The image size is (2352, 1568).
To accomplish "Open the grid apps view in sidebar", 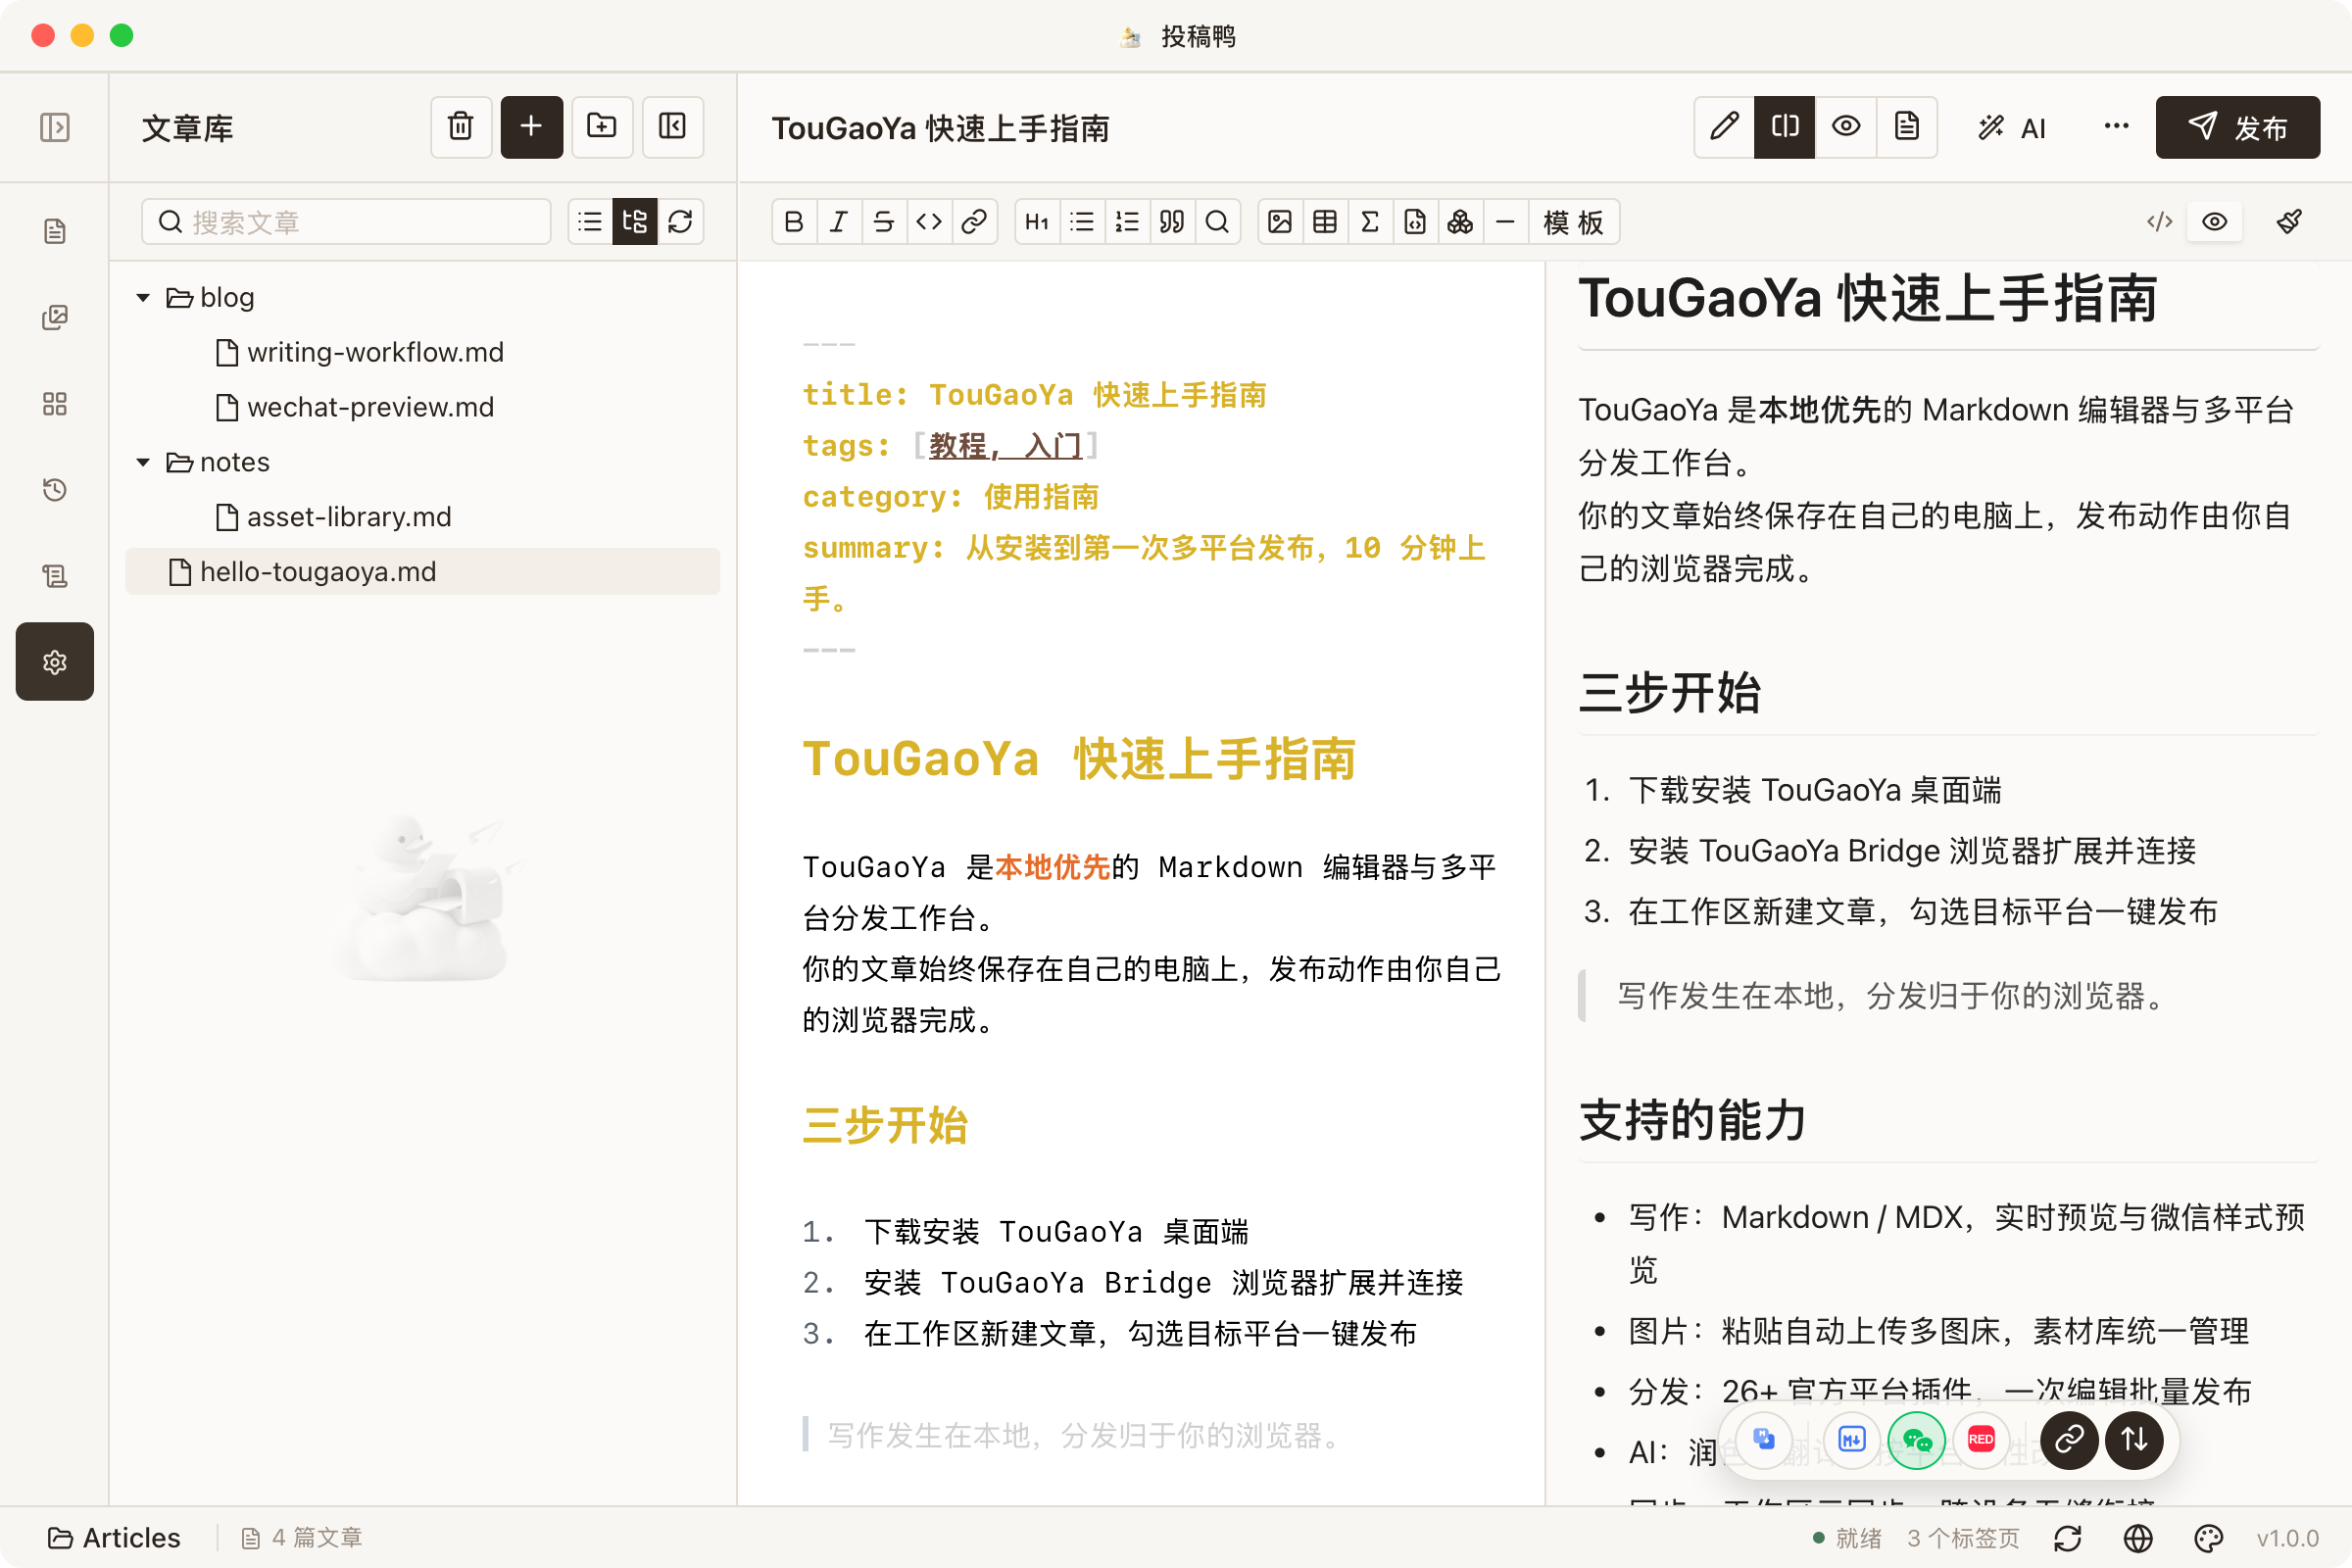I will coord(55,404).
